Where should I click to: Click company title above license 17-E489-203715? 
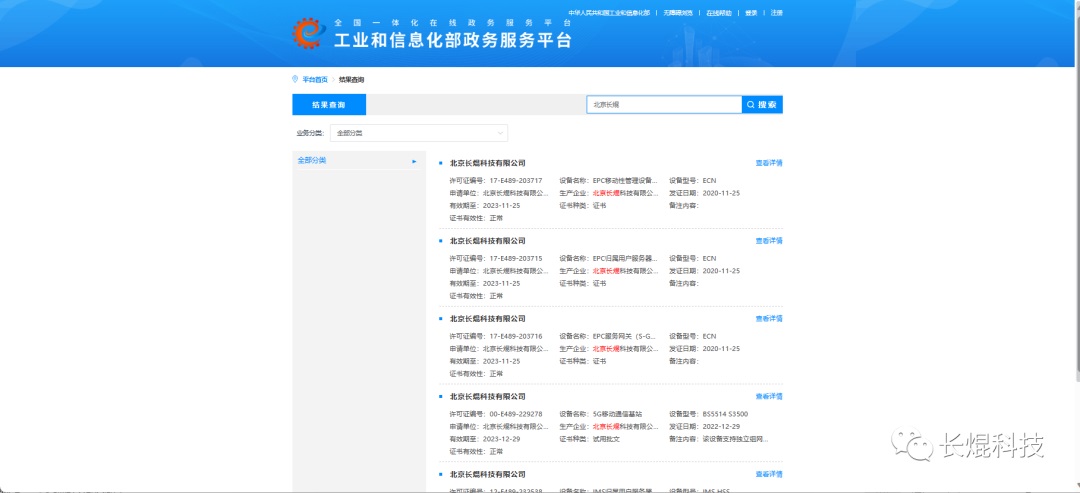click(487, 241)
